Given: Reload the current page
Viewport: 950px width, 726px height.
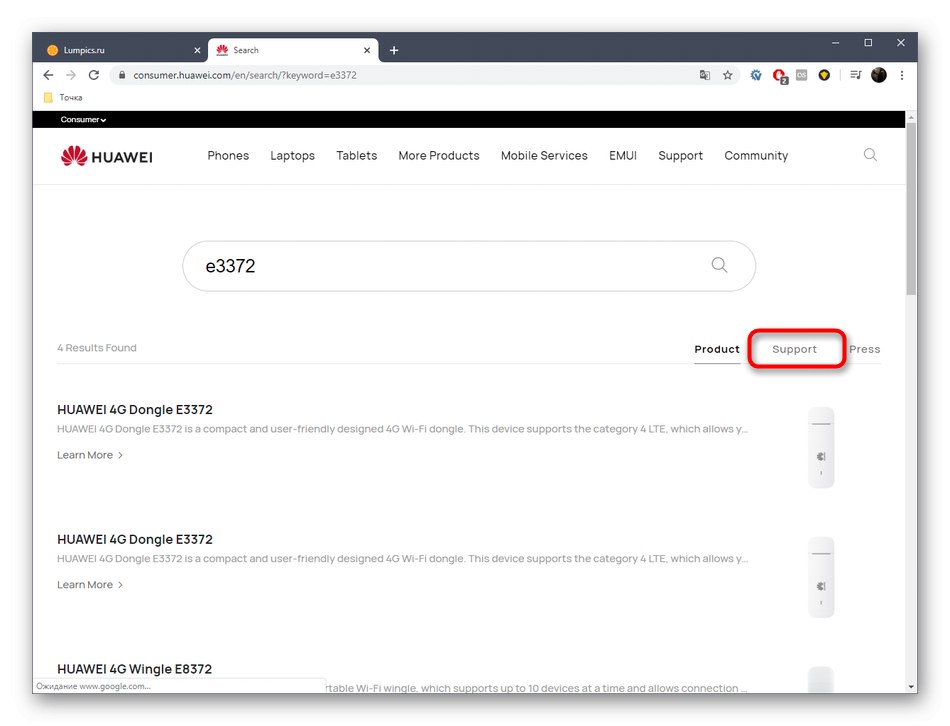Looking at the screenshot, I should [x=93, y=75].
